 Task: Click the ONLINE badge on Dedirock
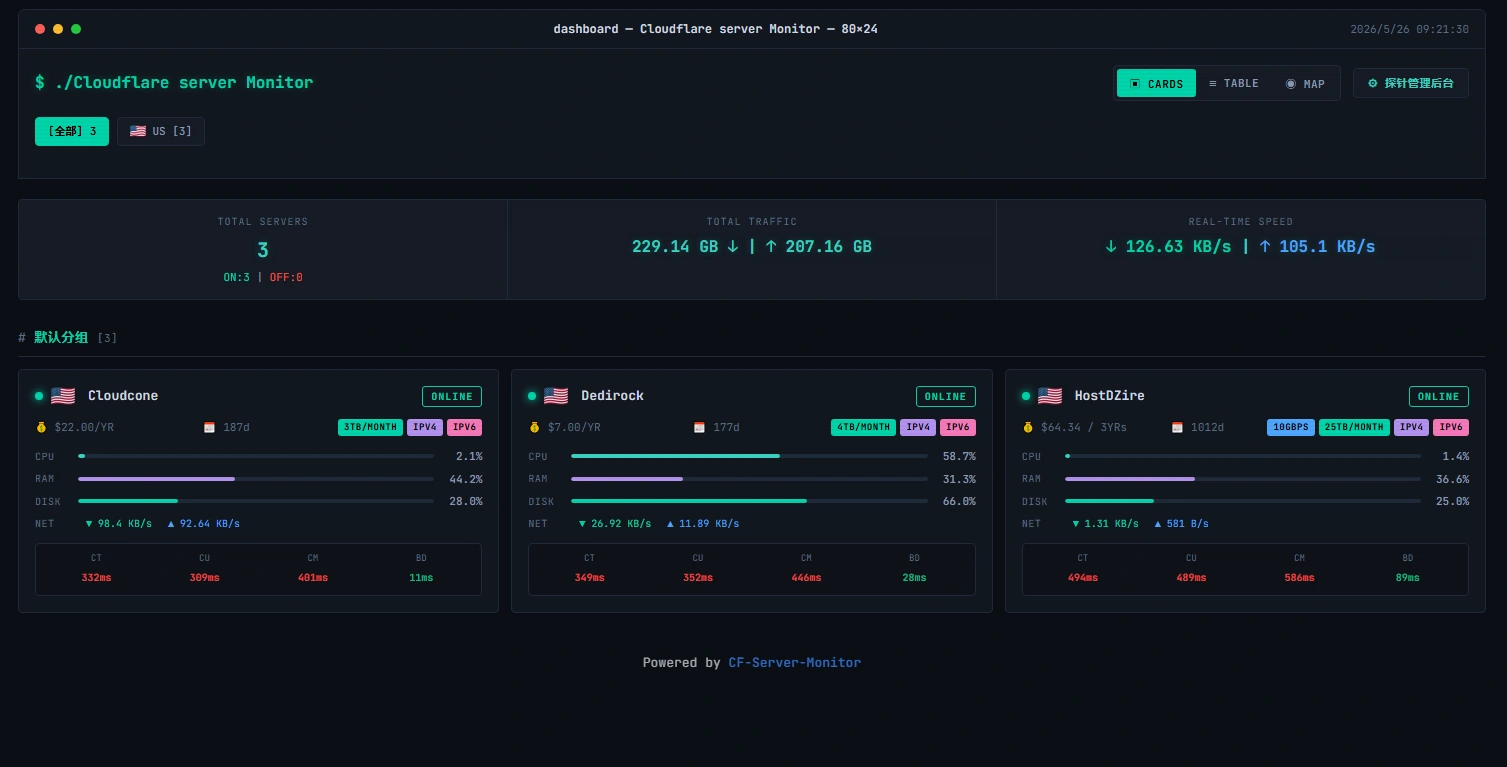(946, 397)
